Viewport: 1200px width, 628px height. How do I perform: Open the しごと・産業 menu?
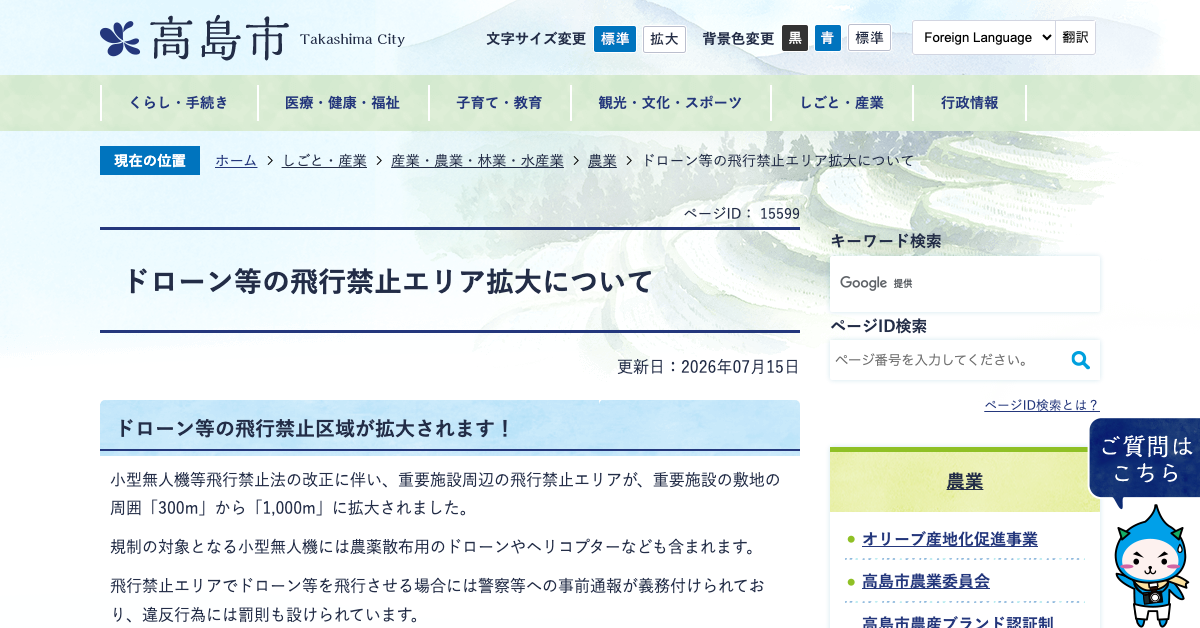pyautogui.click(x=842, y=103)
